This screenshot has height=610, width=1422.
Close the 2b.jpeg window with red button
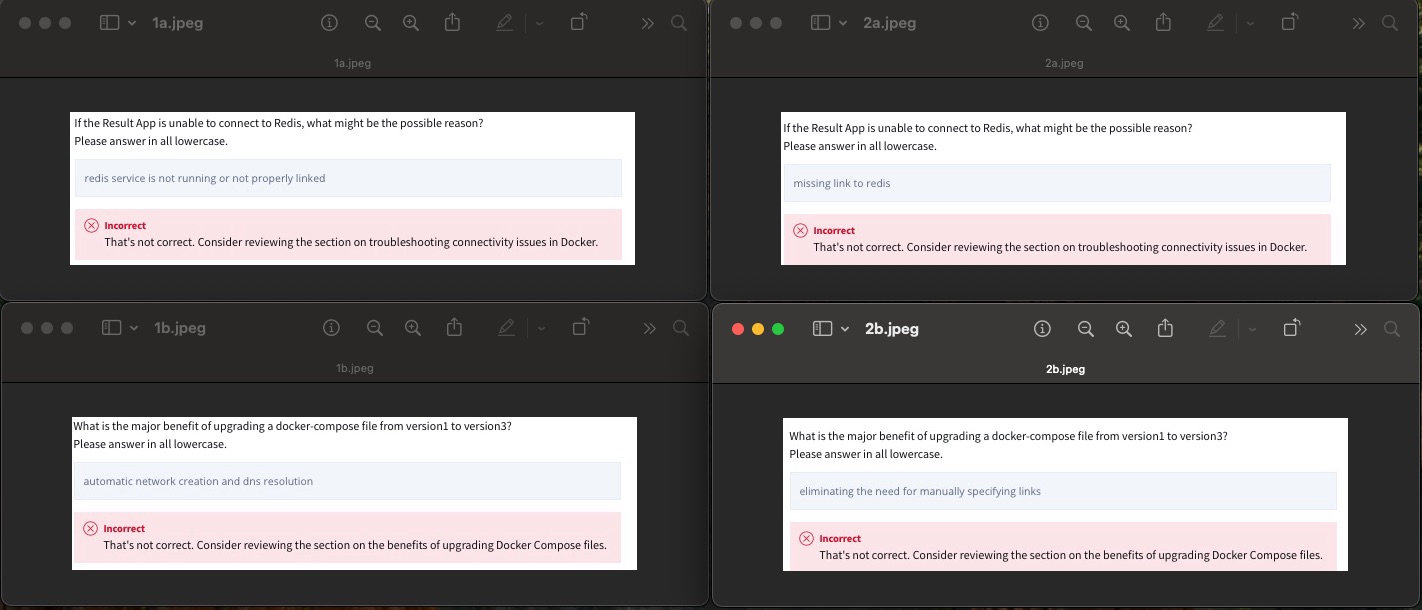pos(738,329)
